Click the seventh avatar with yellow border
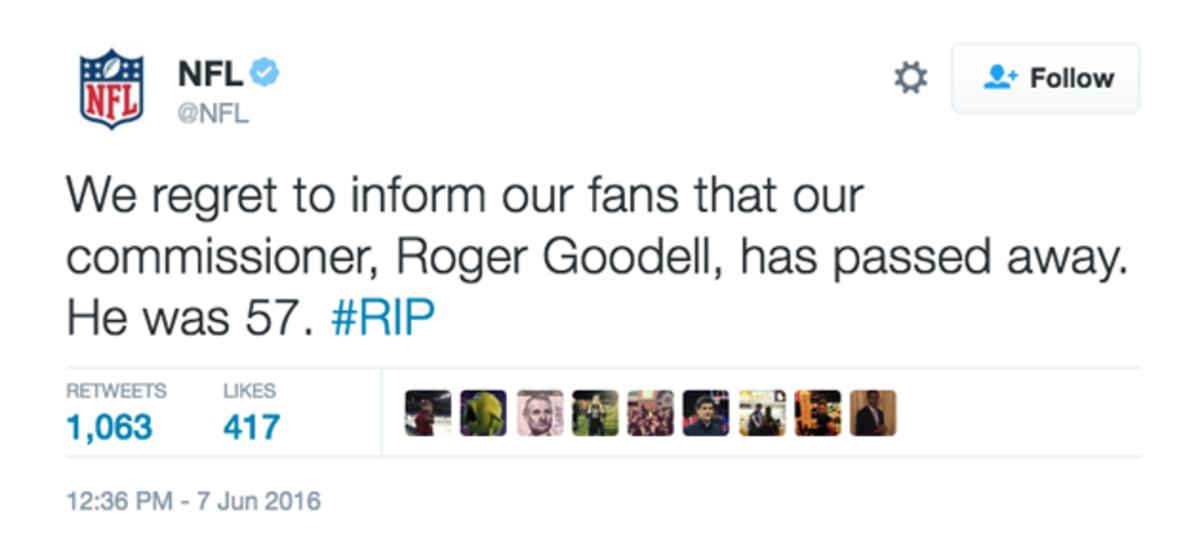The height and width of the screenshot is (539, 1200). coord(762,413)
